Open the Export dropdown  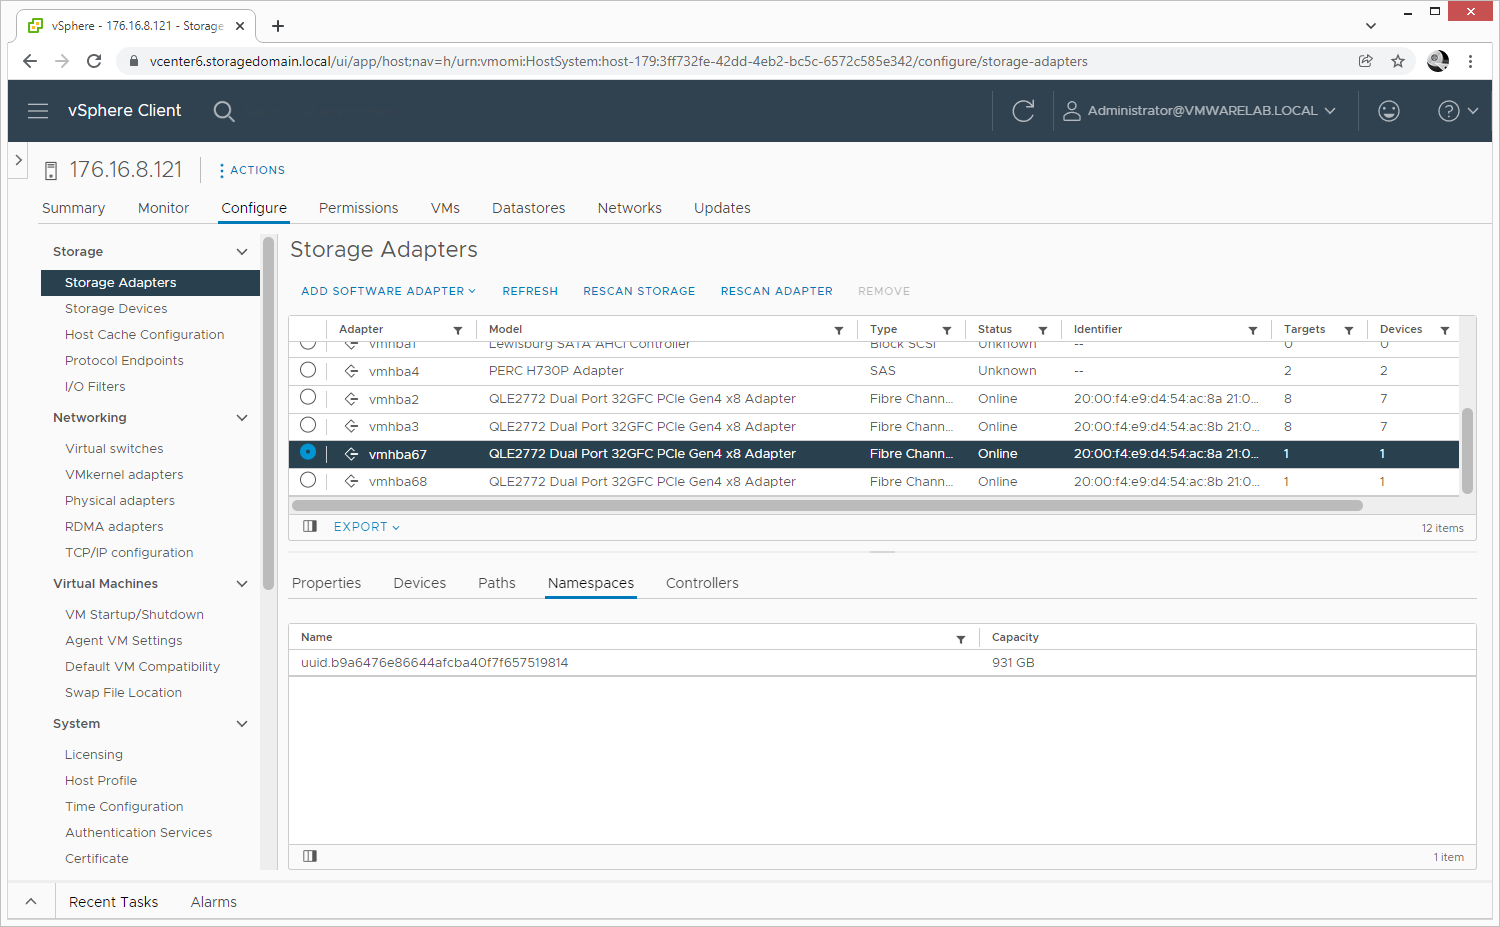click(366, 527)
